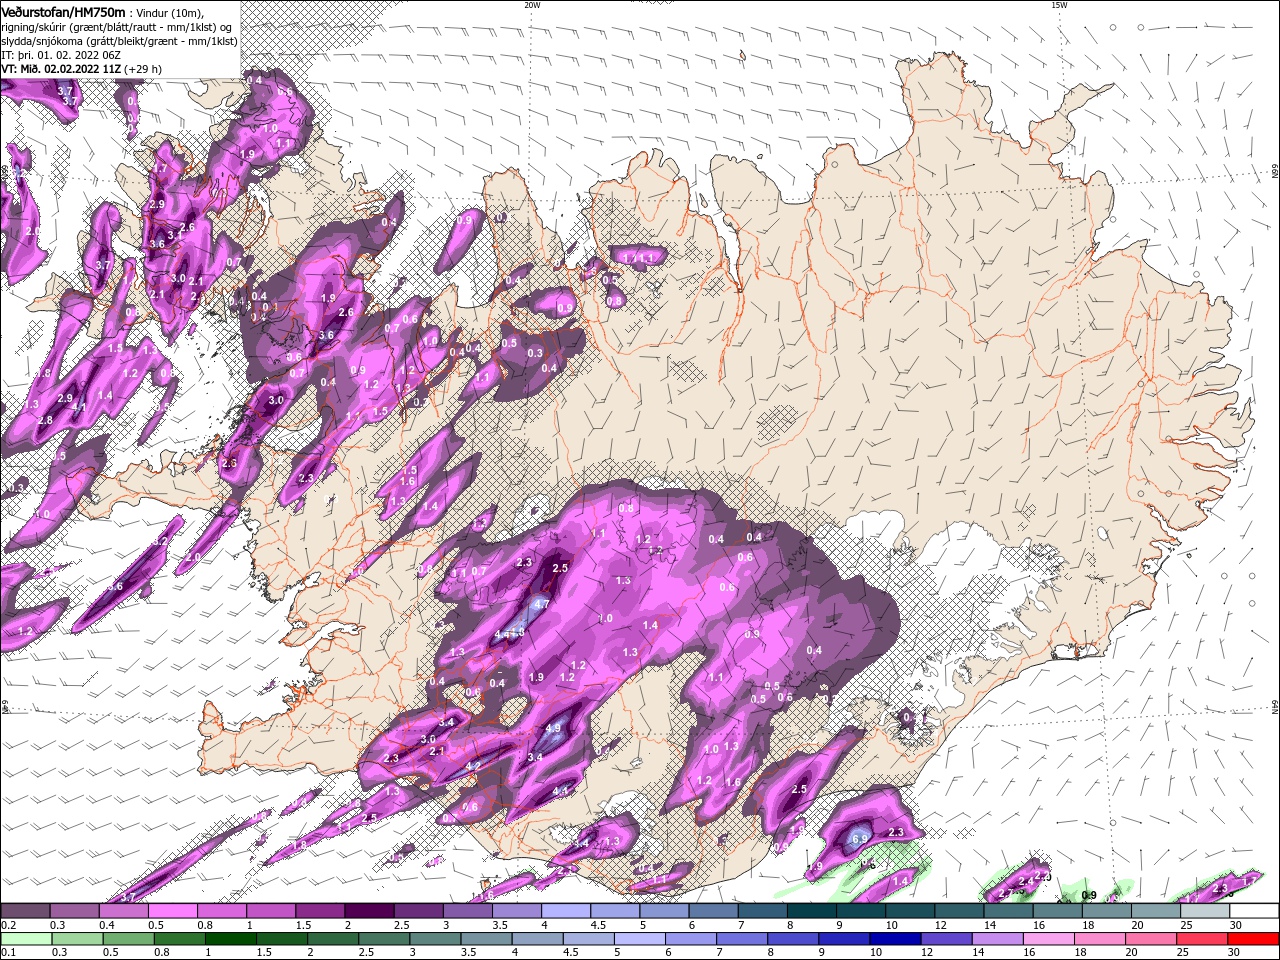Click the 4.9 precipitation value on the map
1280x960 pixels.
tap(553, 728)
